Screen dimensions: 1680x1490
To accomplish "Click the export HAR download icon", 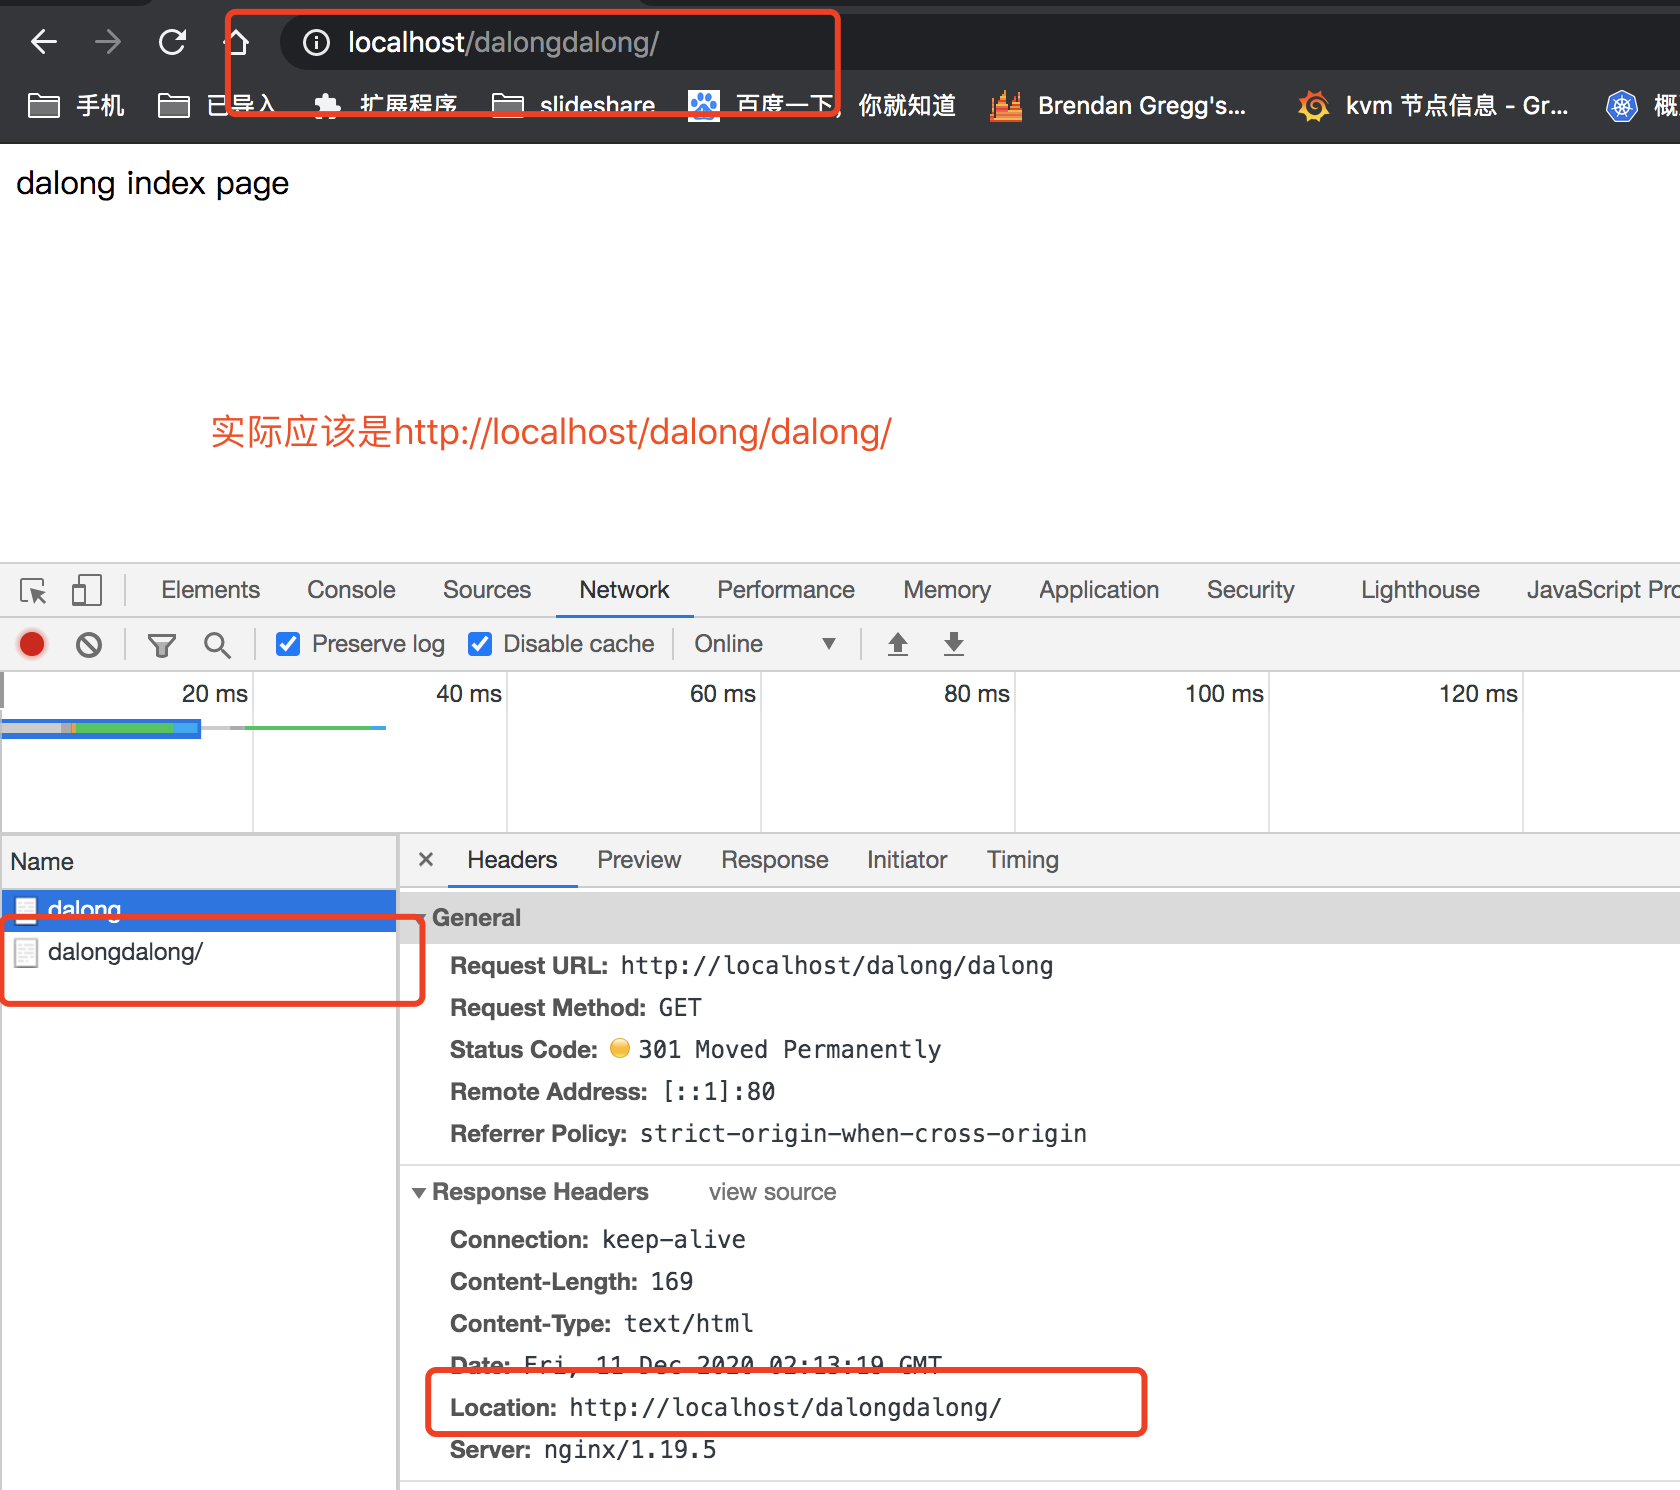I will pos(954,644).
